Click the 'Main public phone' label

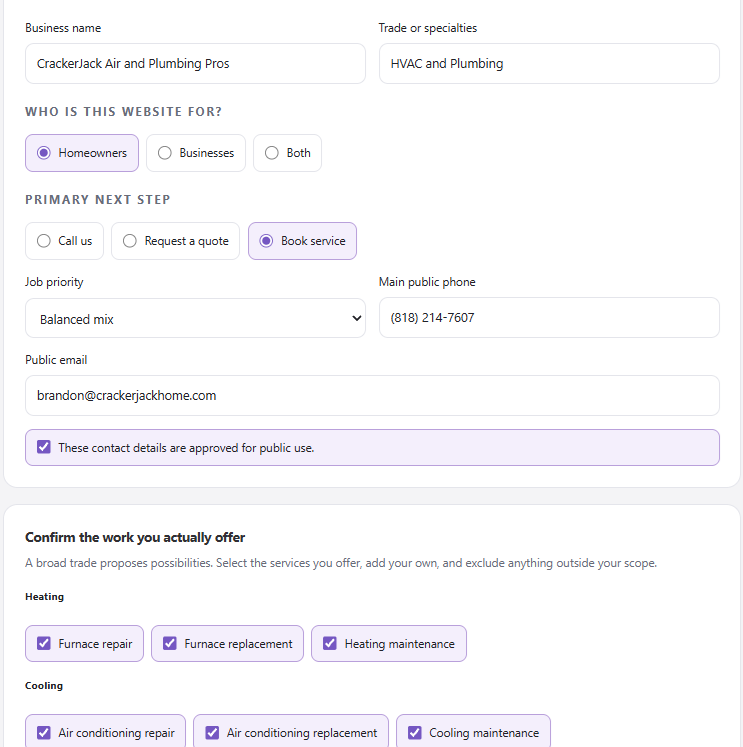pos(427,282)
